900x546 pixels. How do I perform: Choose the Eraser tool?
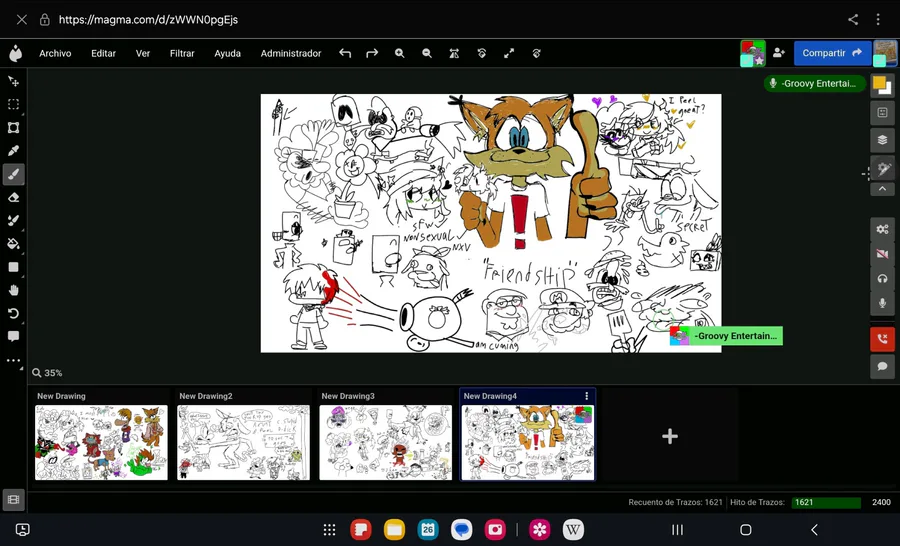pos(13,198)
